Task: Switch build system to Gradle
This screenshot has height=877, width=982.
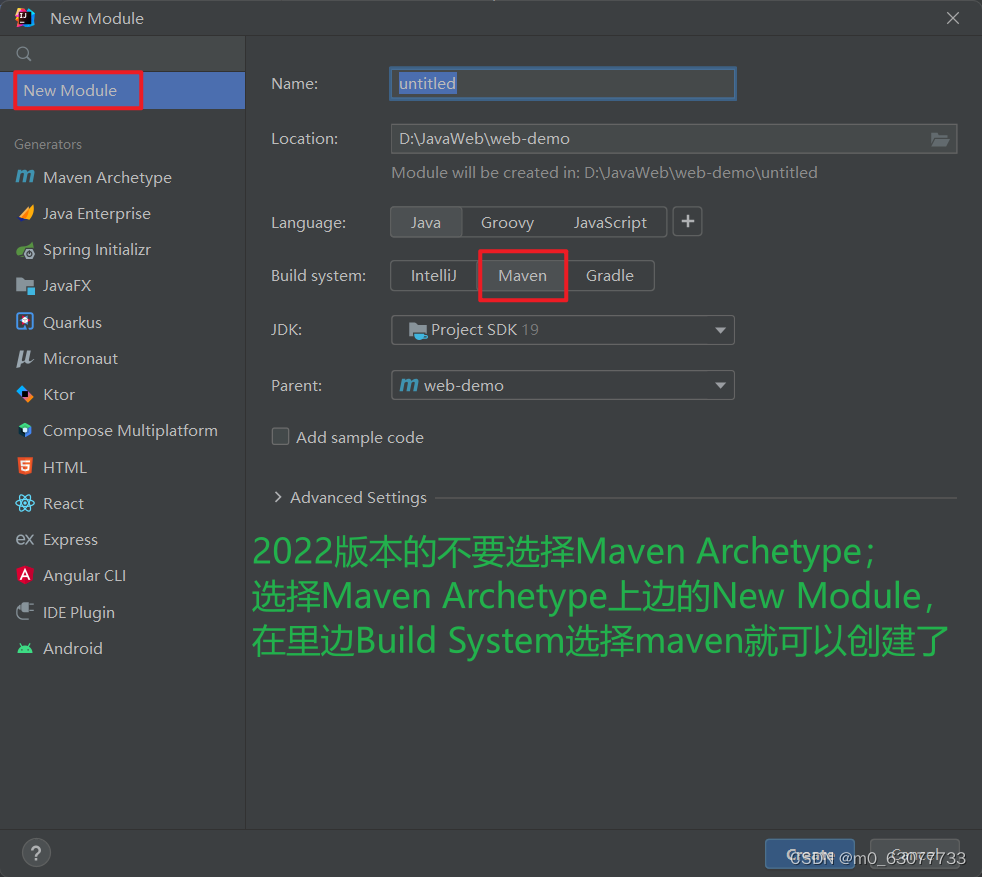Action: 610,275
